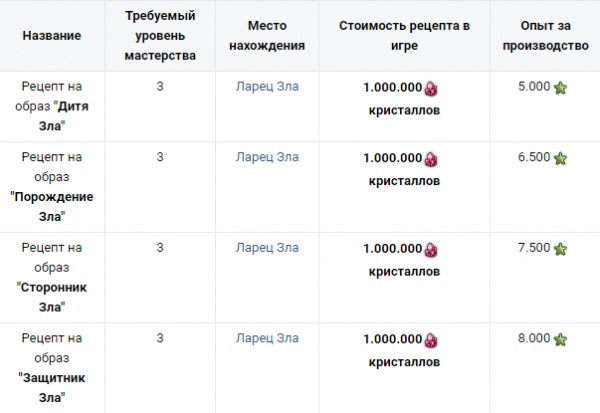The height and width of the screenshot is (413, 600).
Task: Click green star icon next to 6.500
Action: (560, 157)
